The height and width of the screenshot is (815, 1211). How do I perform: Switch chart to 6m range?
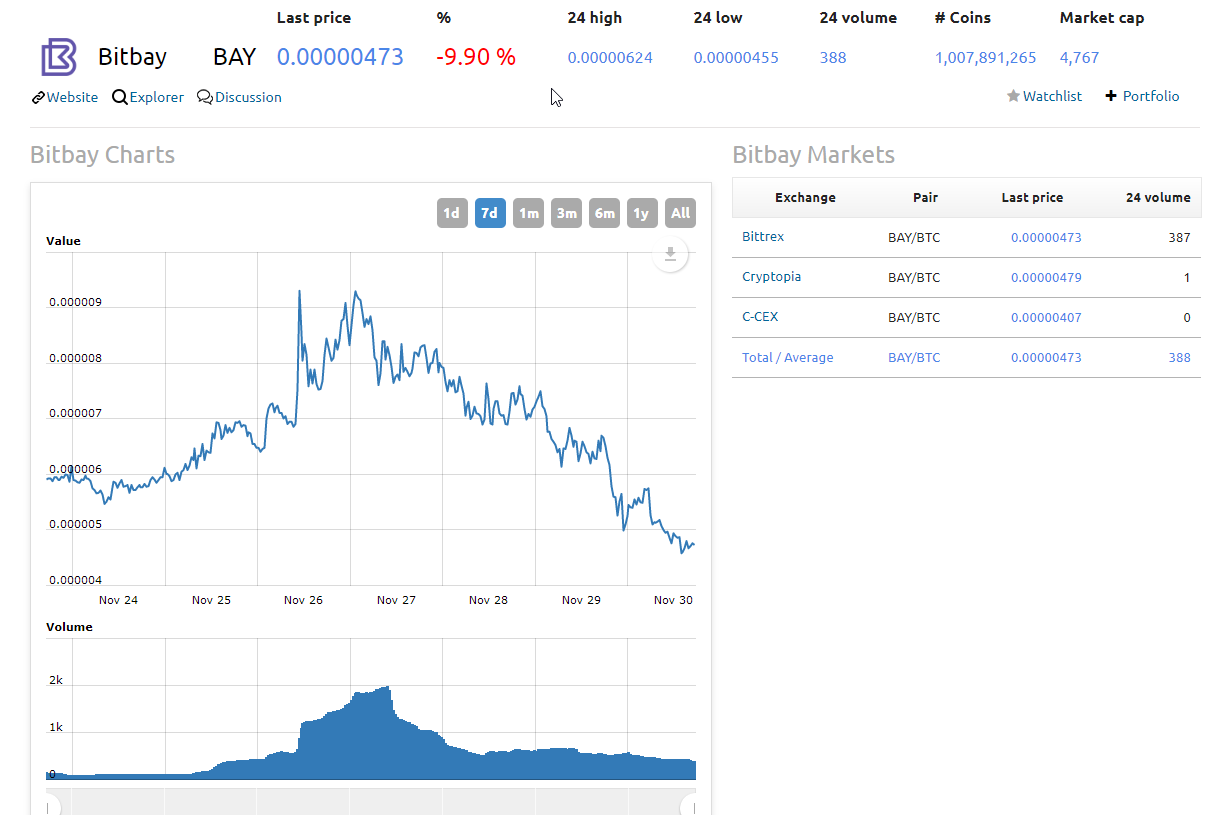(604, 213)
